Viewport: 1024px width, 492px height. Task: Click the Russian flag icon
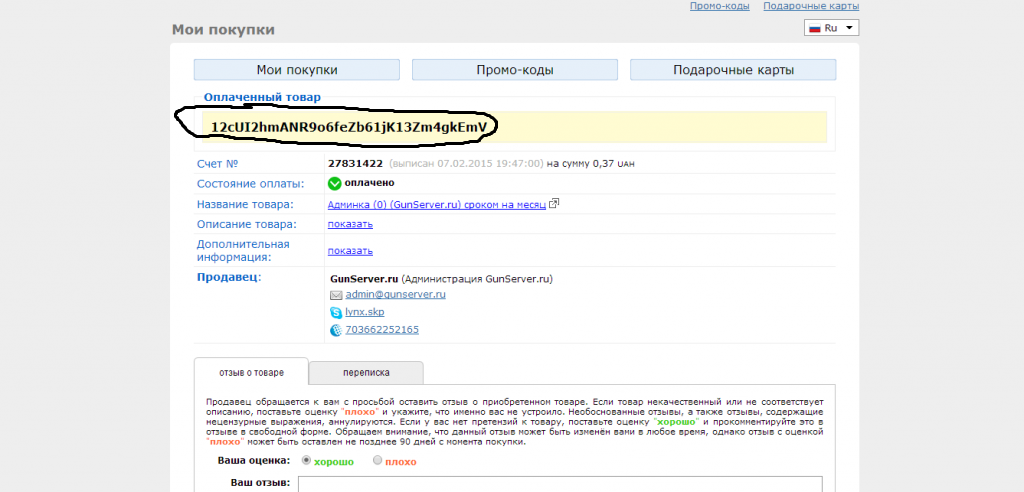[x=814, y=28]
